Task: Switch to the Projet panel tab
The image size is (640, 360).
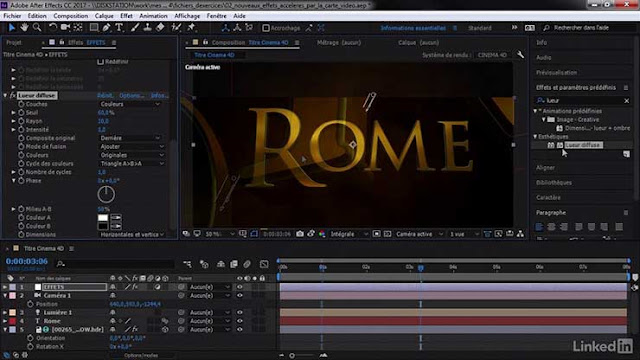Action: point(14,42)
